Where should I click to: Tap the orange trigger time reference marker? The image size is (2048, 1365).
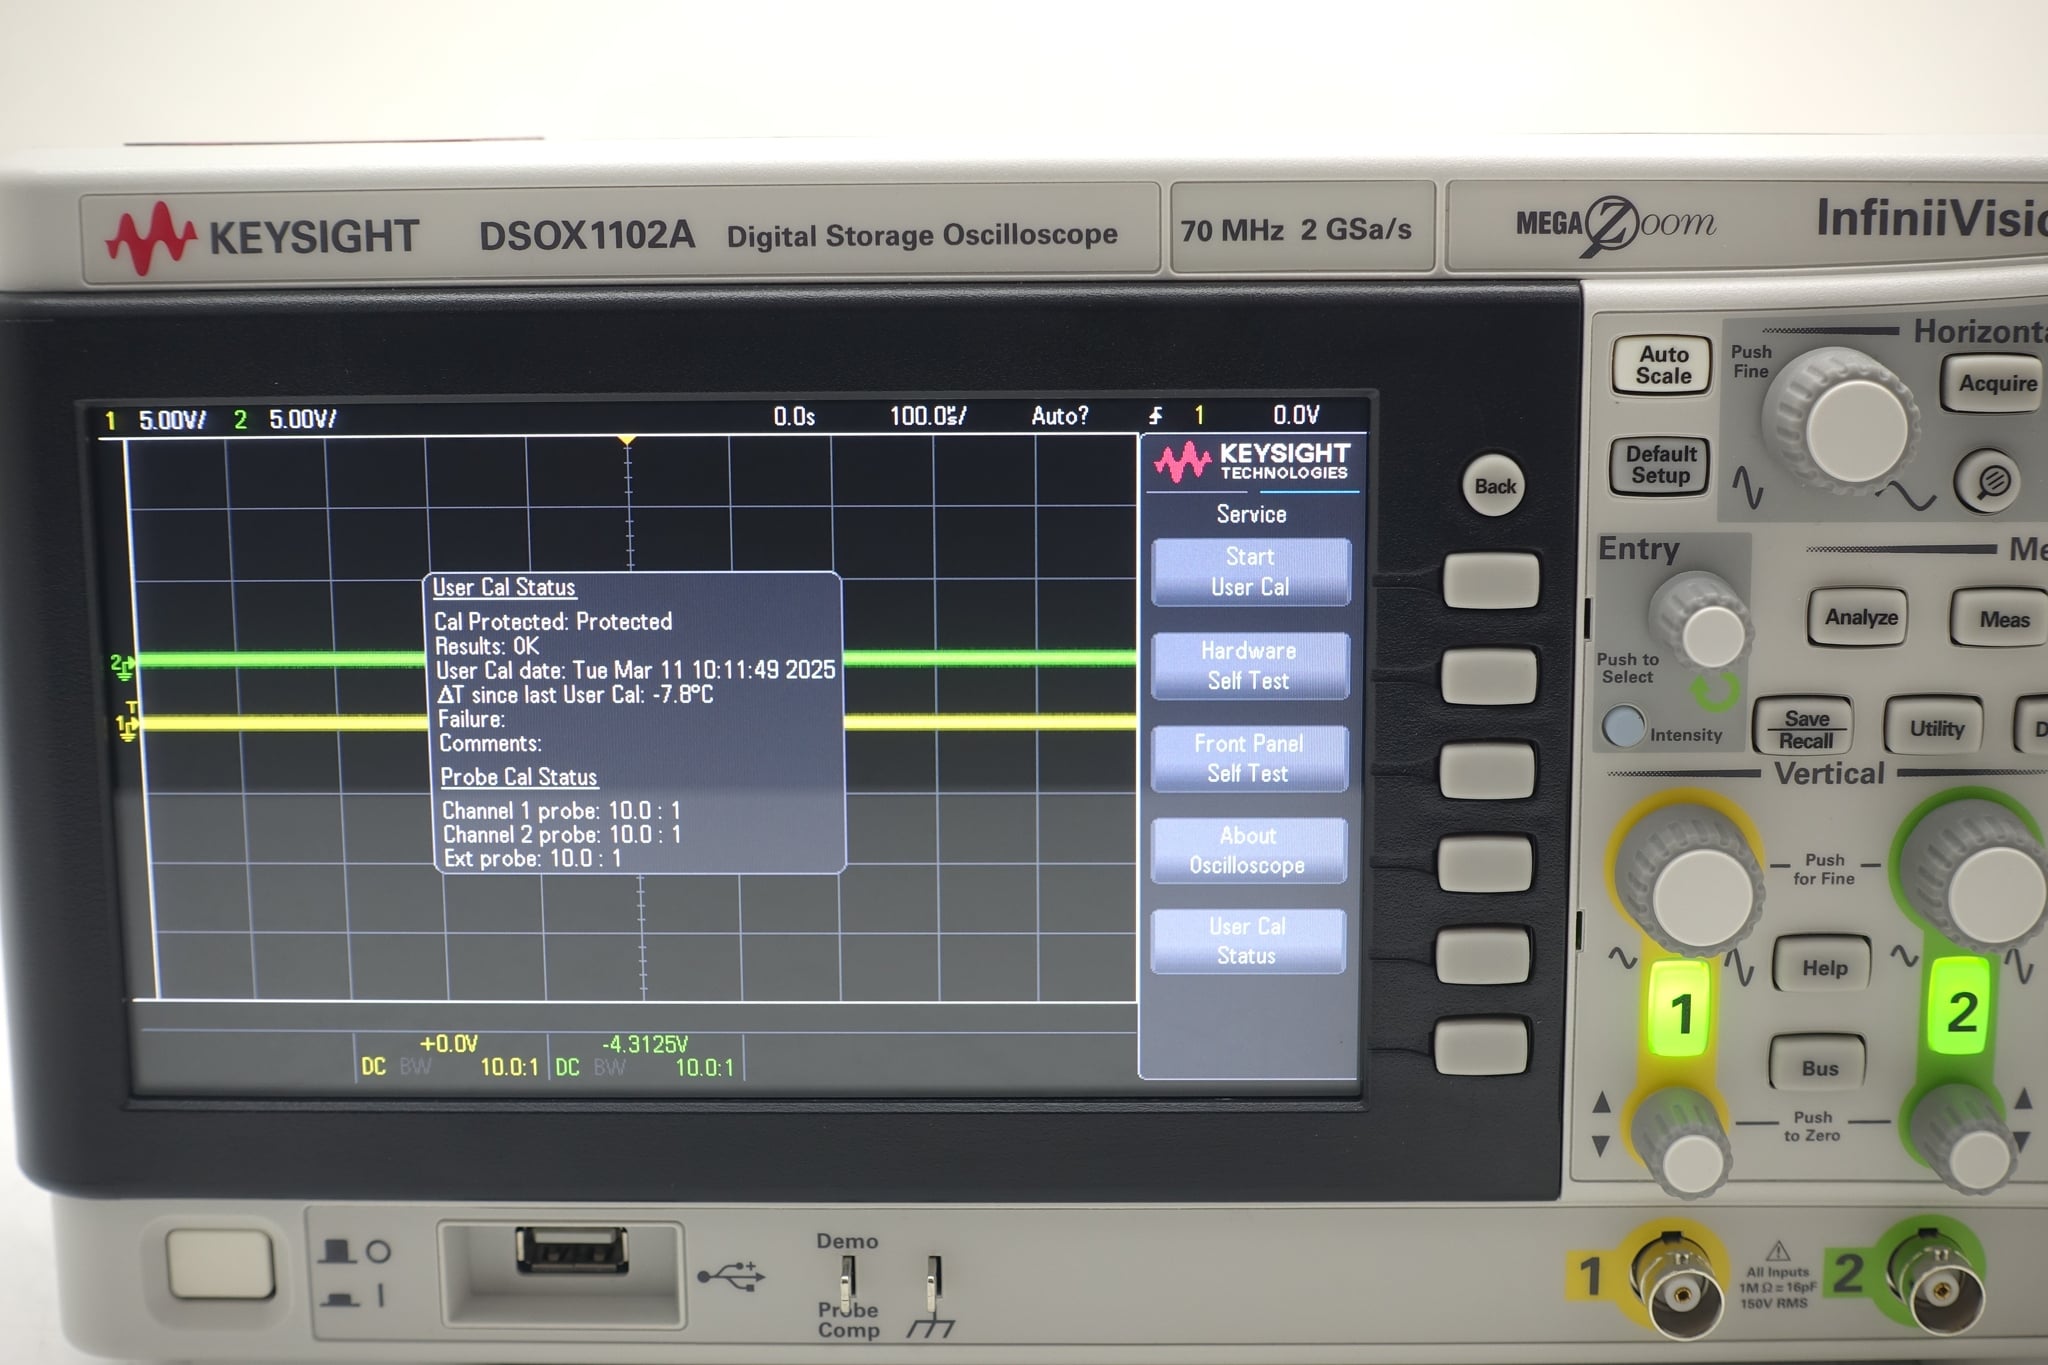(x=626, y=440)
